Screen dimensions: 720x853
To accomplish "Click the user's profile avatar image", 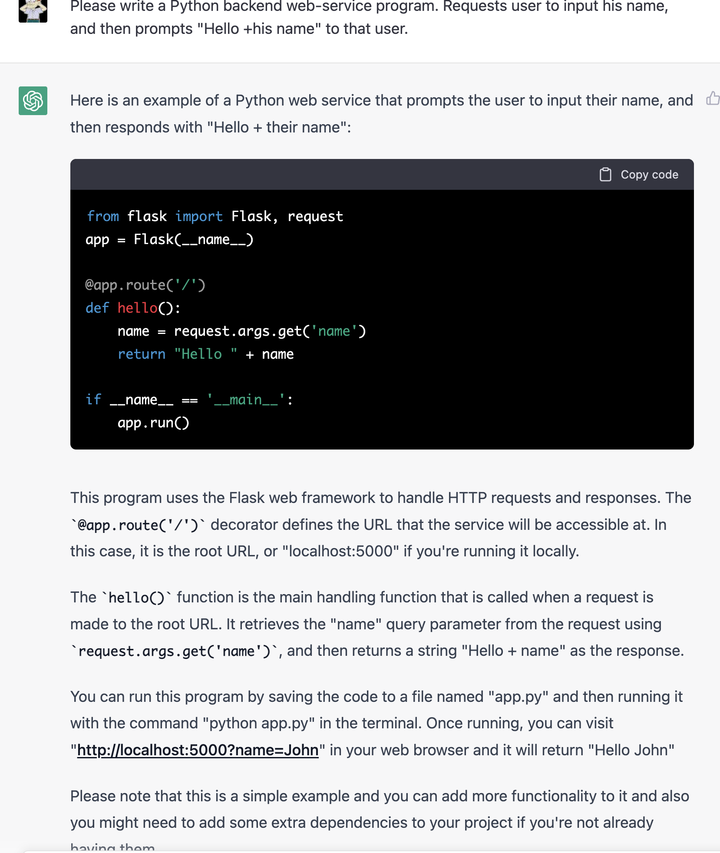I will pos(33,11).
